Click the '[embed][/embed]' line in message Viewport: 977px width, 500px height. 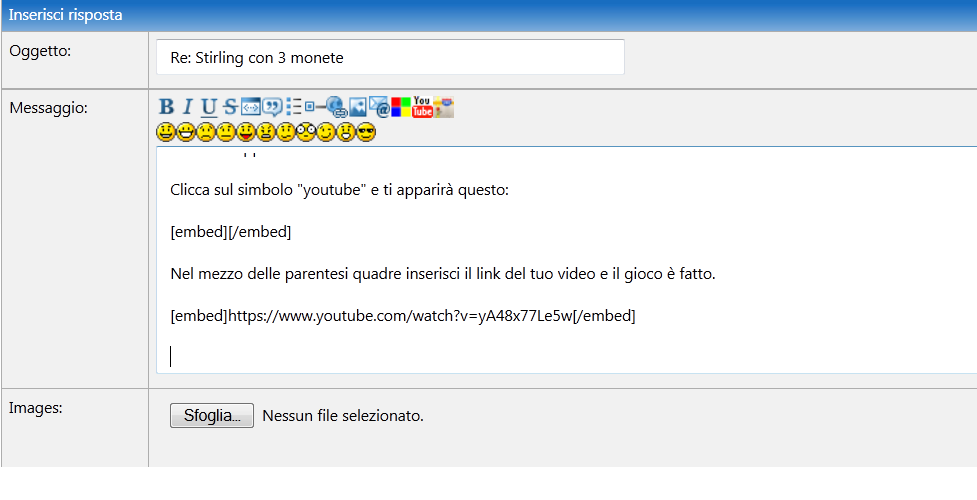[231, 232]
